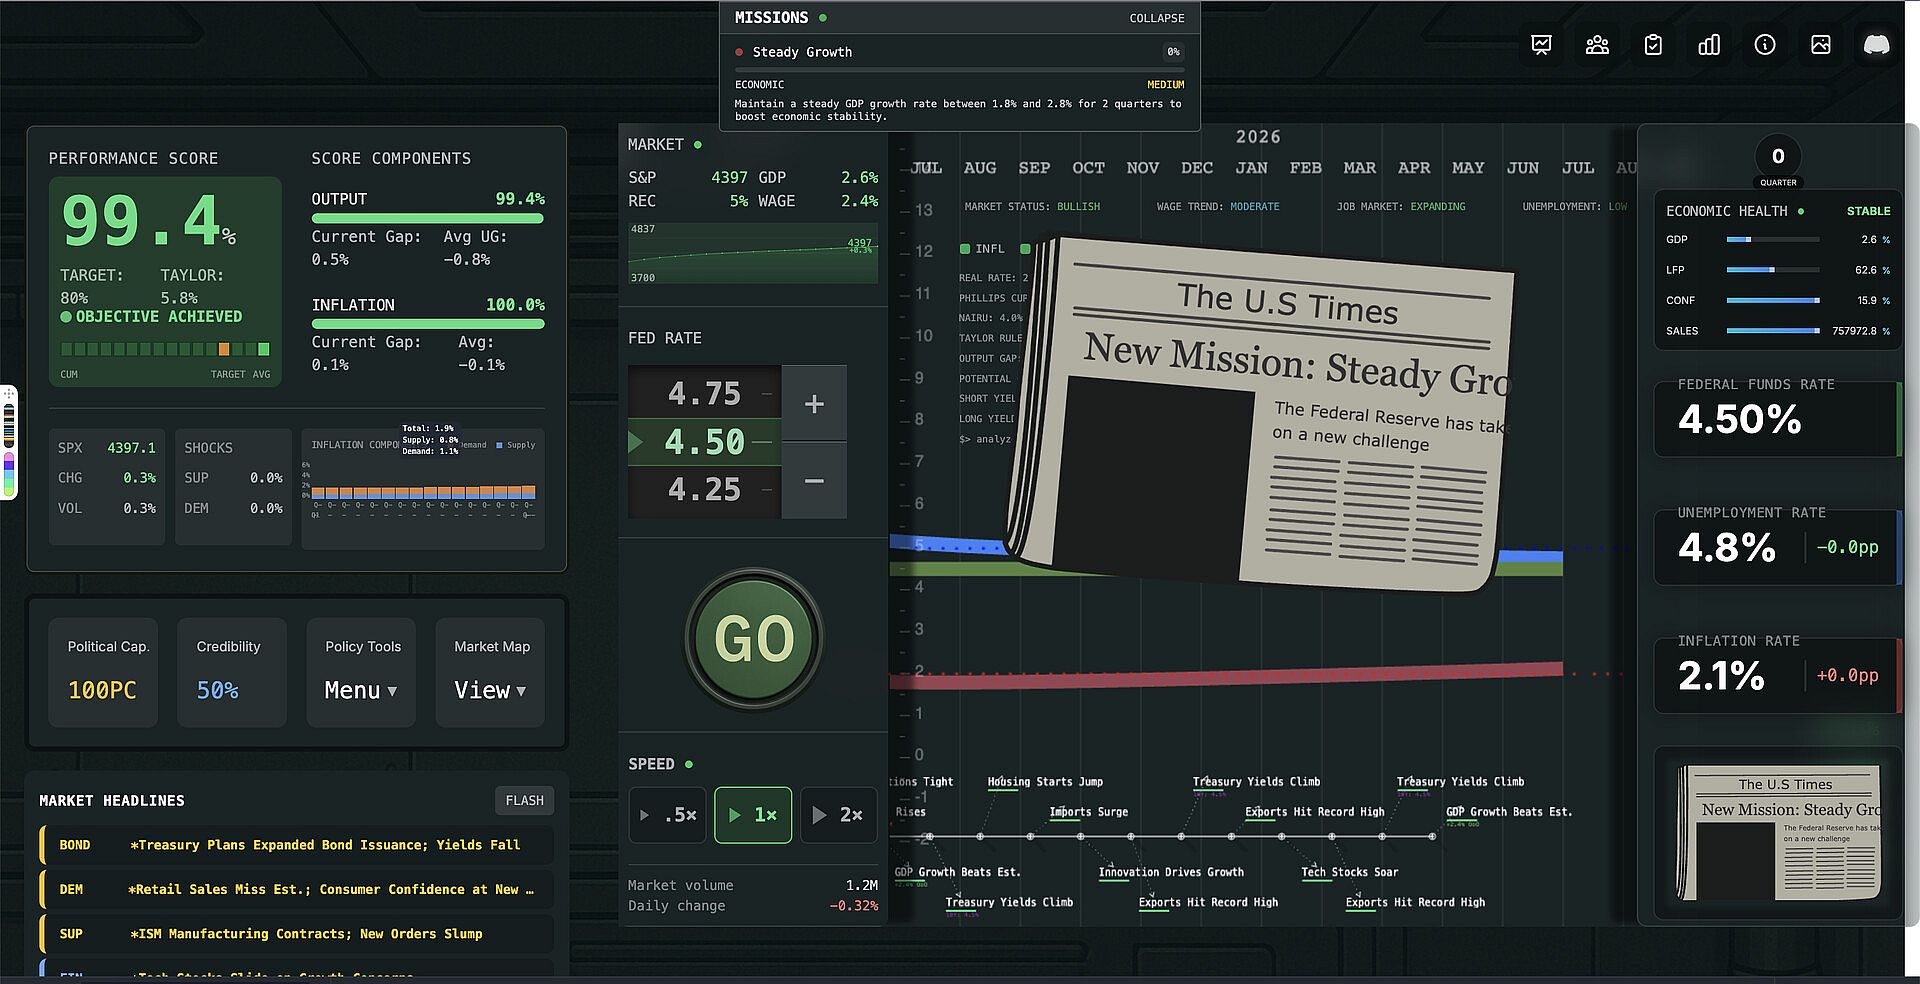The height and width of the screenshot is (984, 1920).
Task: Select the 4.75 rate option
Action: pos(704,394)
